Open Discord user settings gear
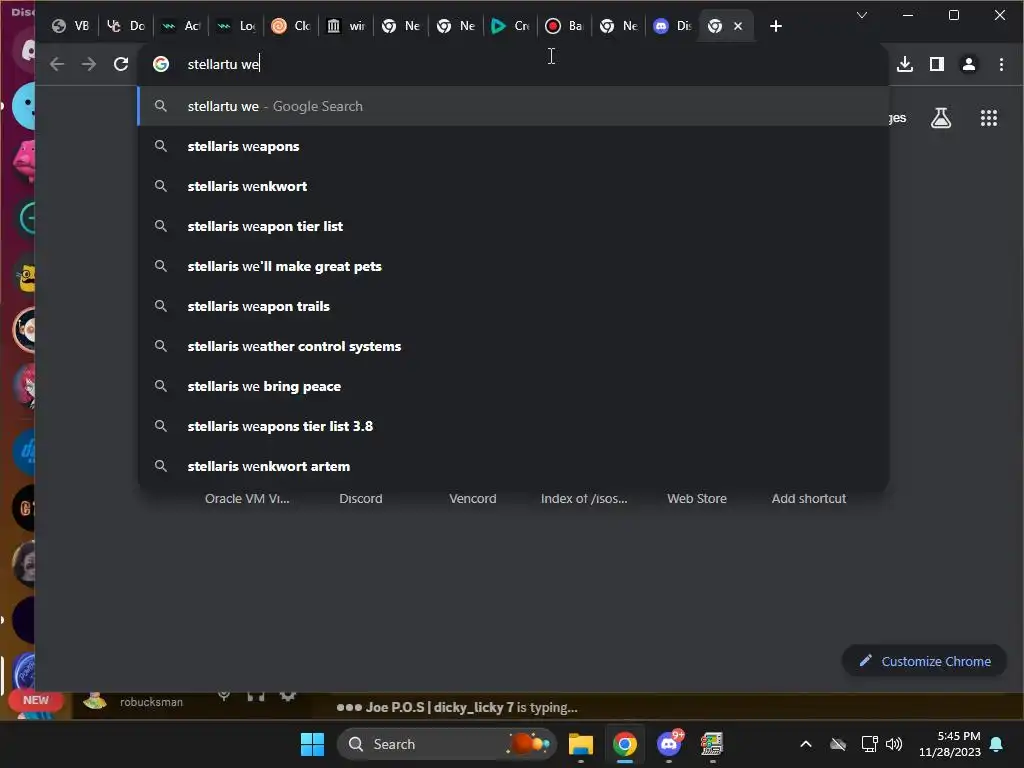Screen dimensions: 1024x768 click(x=287, y=695)
